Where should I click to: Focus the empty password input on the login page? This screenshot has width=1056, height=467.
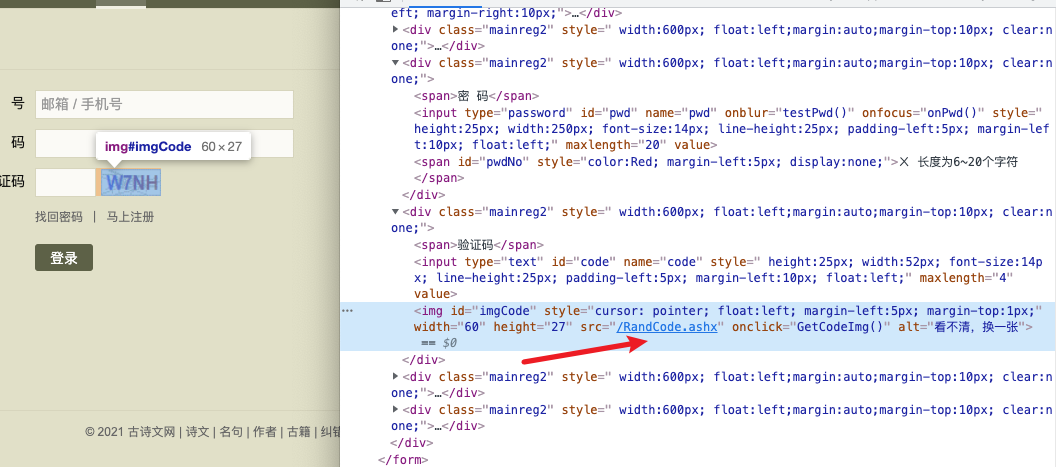click(164, 144)
